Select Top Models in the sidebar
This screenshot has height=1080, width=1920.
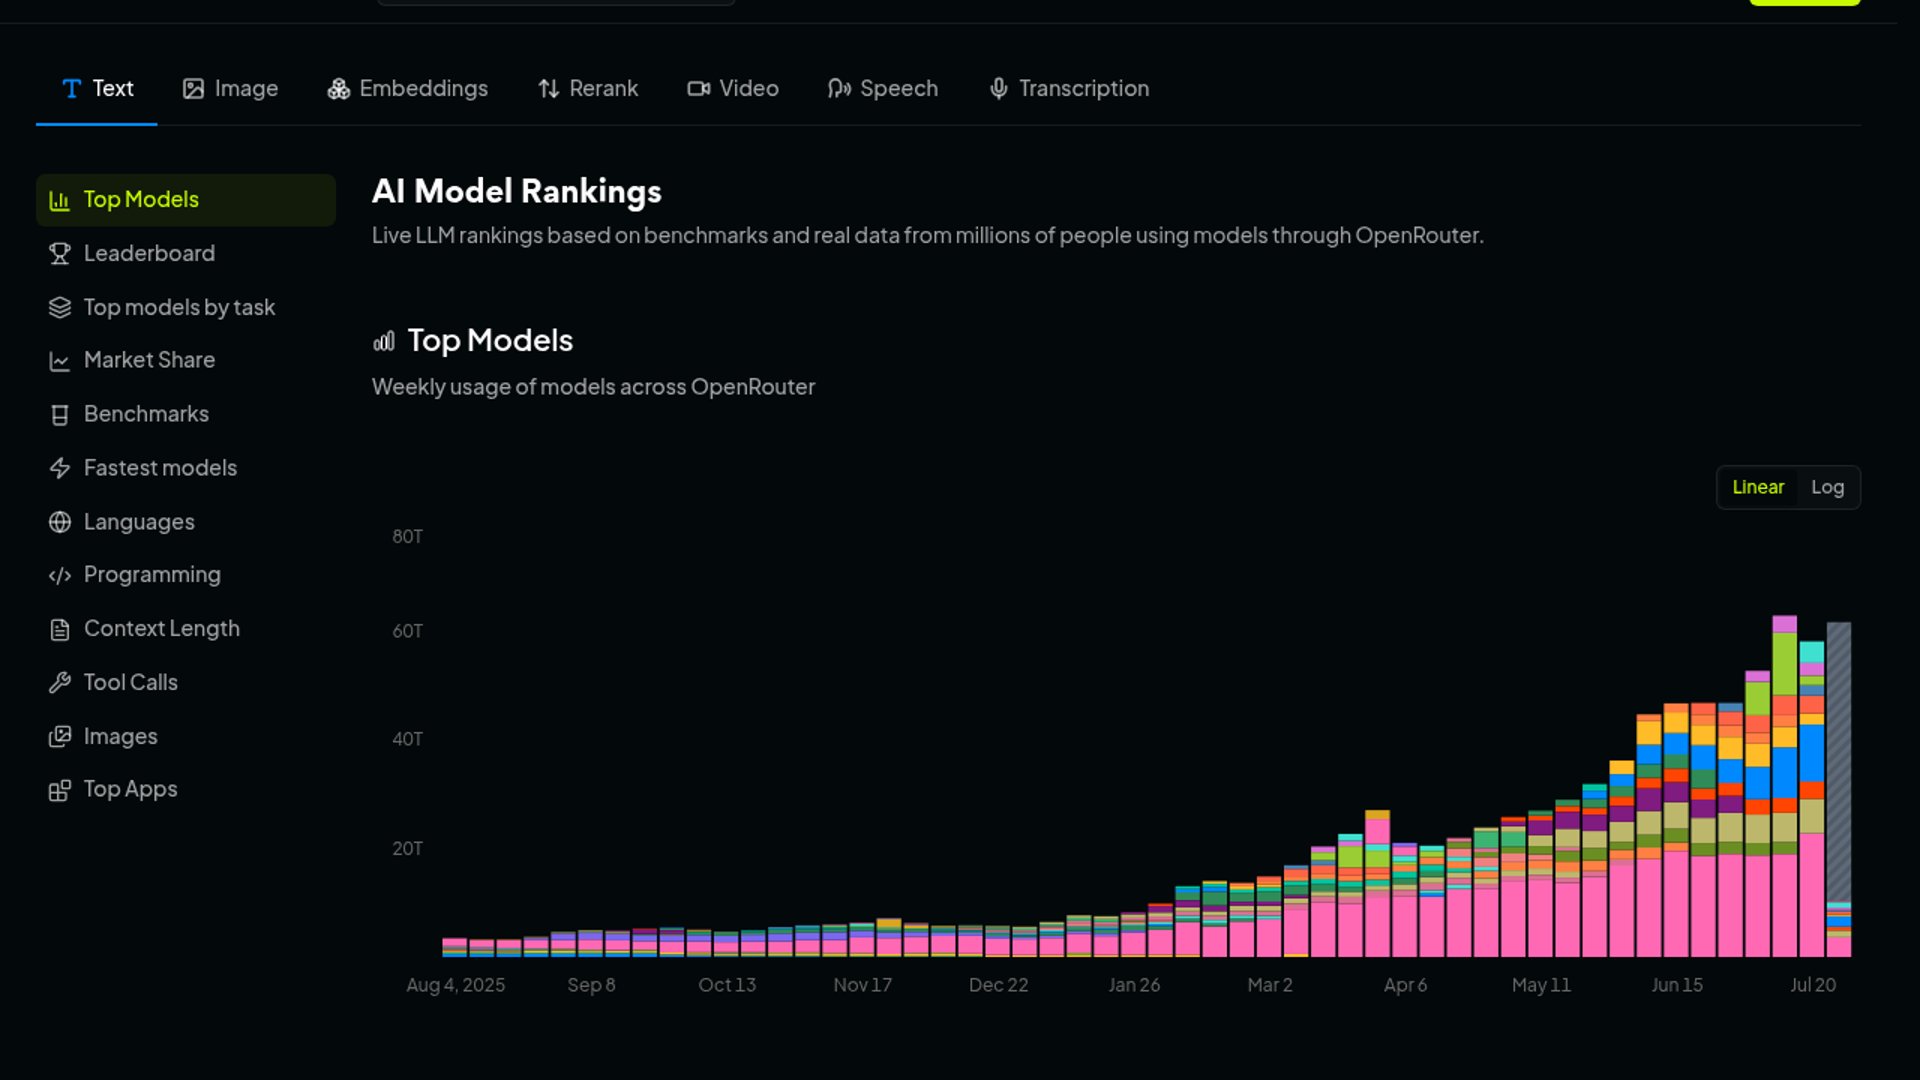click(x=186, y=200)
